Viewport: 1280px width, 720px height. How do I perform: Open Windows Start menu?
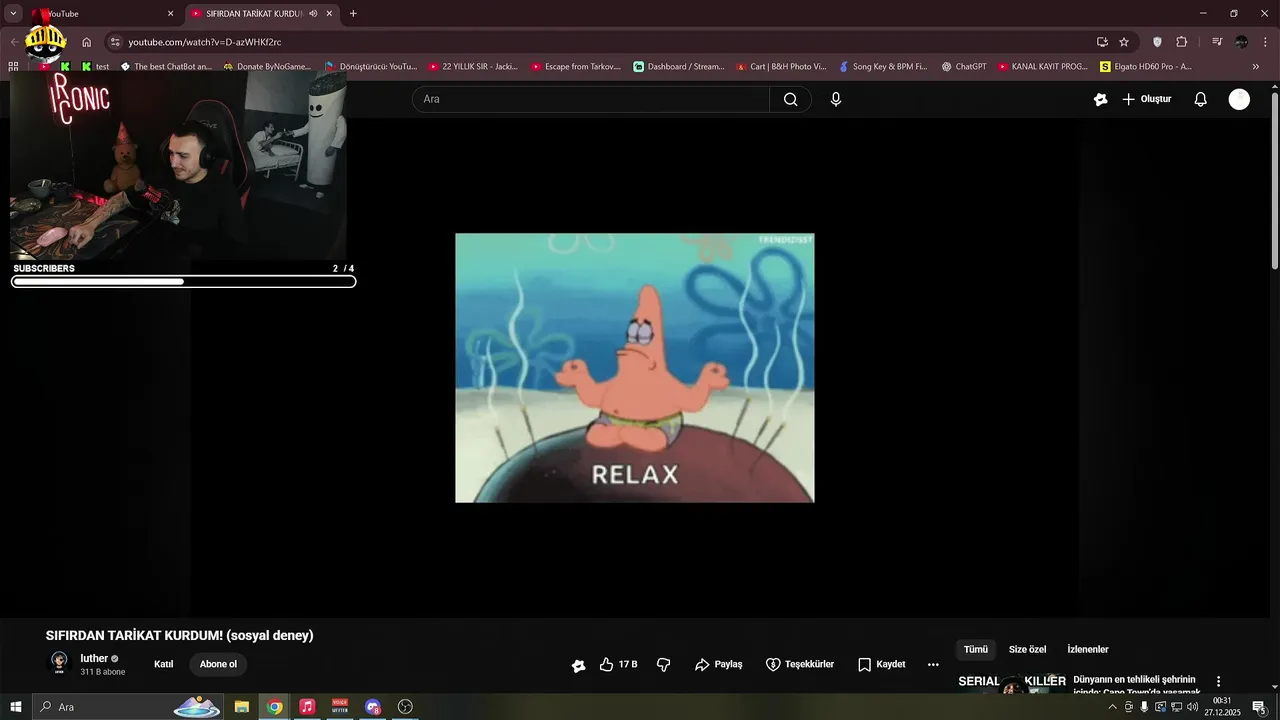tap(16, 707)
